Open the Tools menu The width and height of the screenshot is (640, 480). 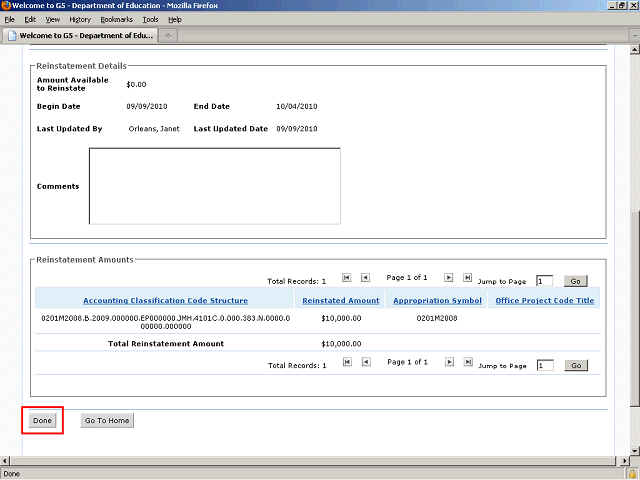click(150, 20)
